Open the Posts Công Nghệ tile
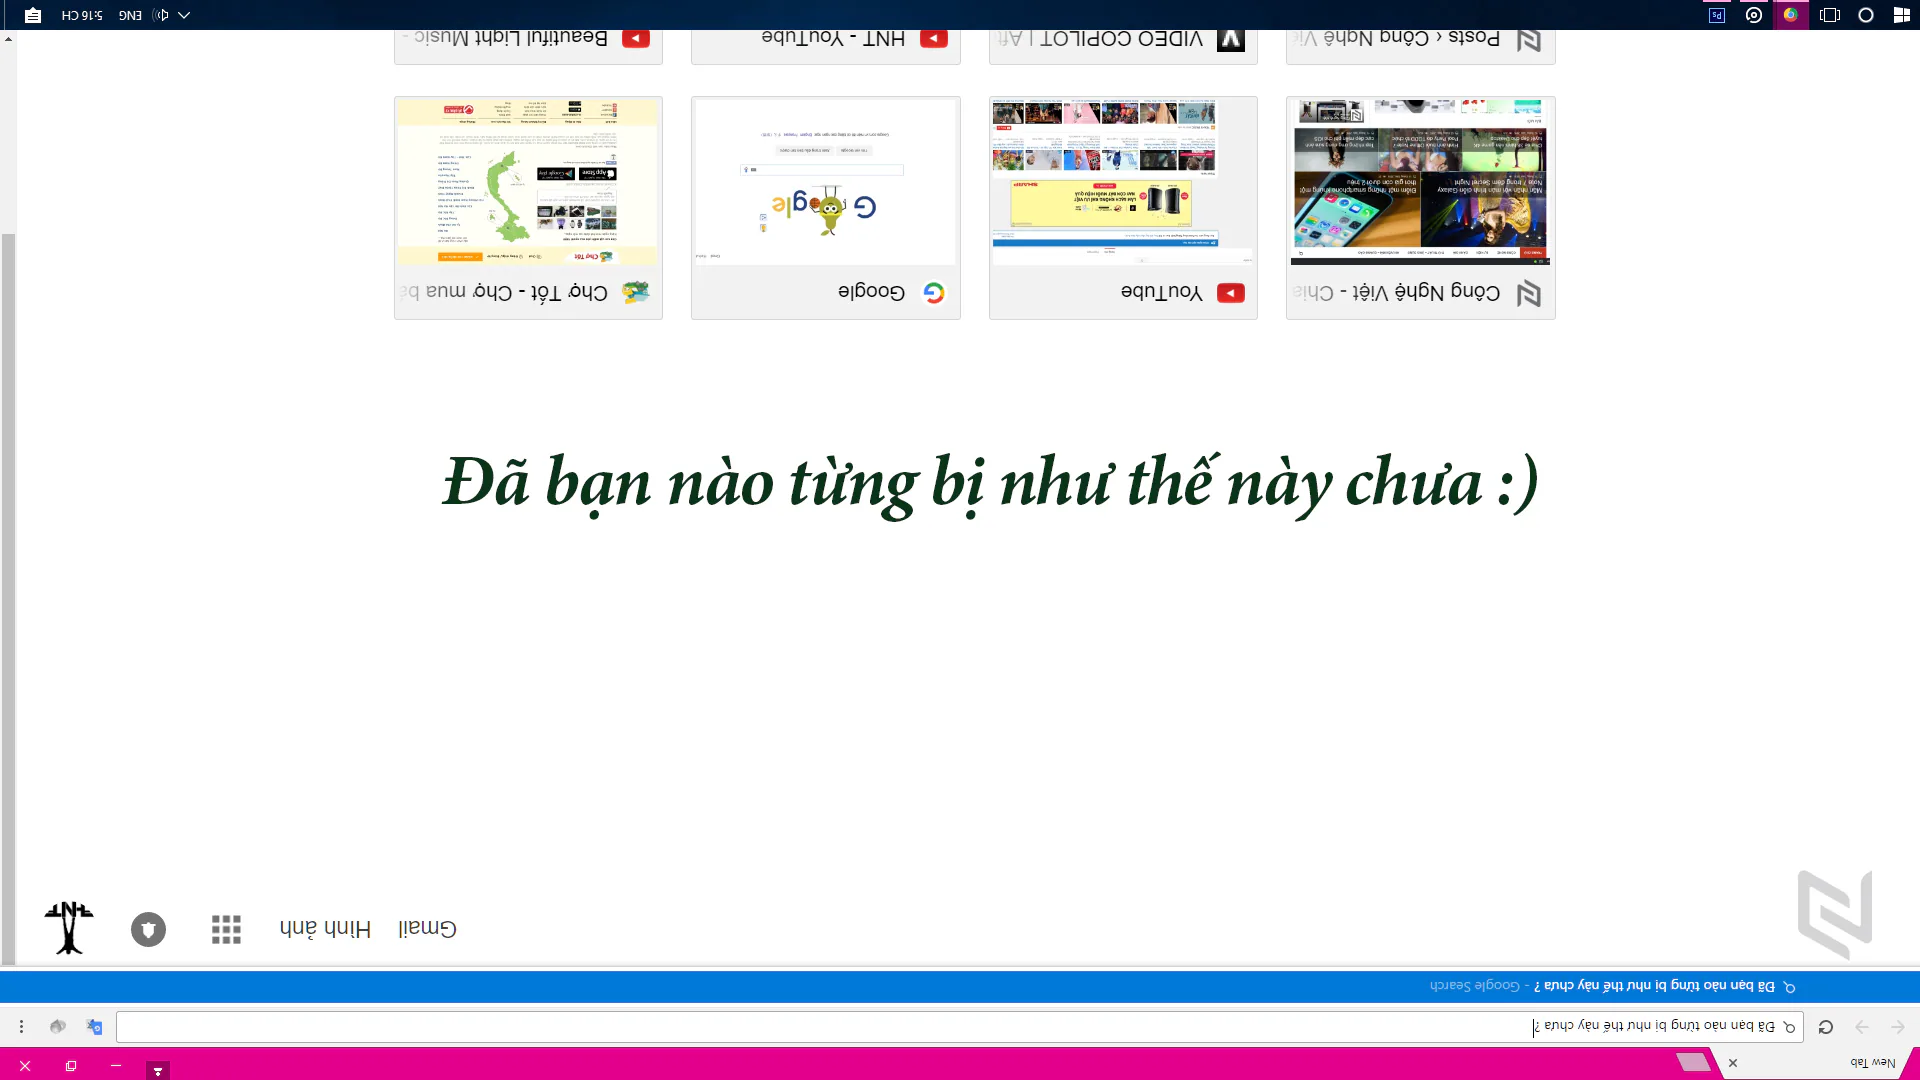Screen dimensions: 1920x1080 pos(1420,46)
